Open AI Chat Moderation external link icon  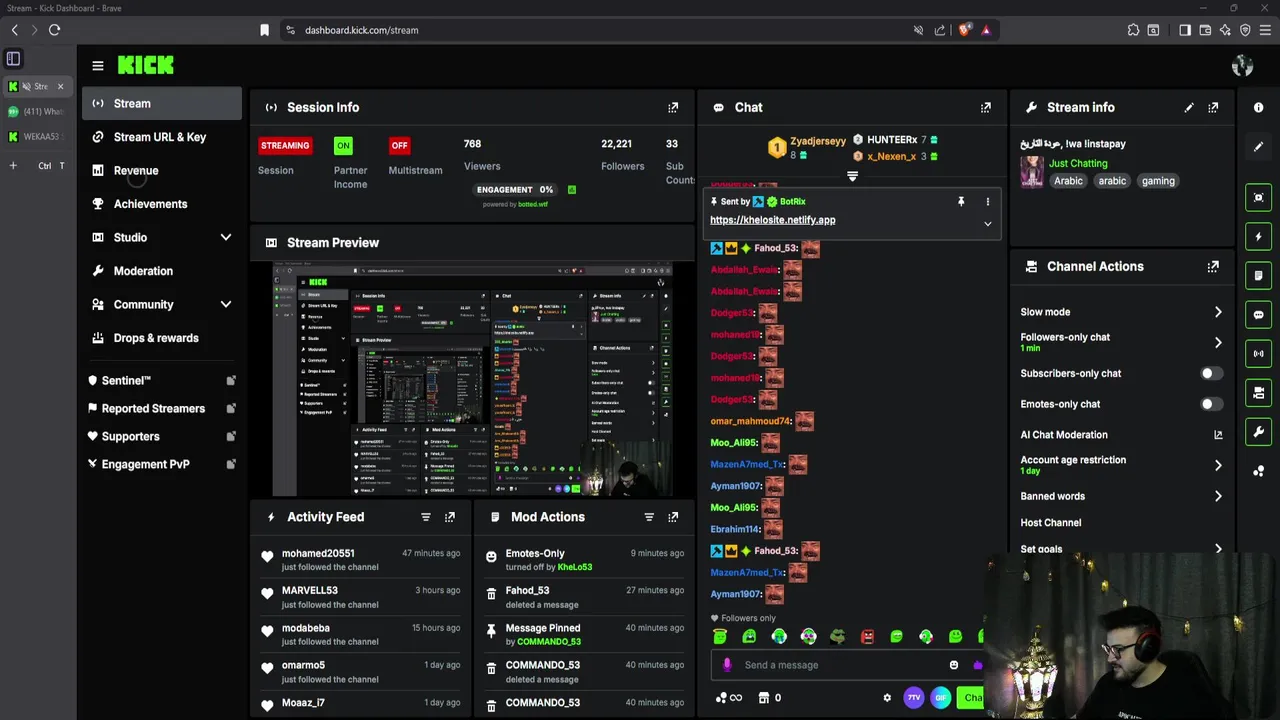[1218, 435]
